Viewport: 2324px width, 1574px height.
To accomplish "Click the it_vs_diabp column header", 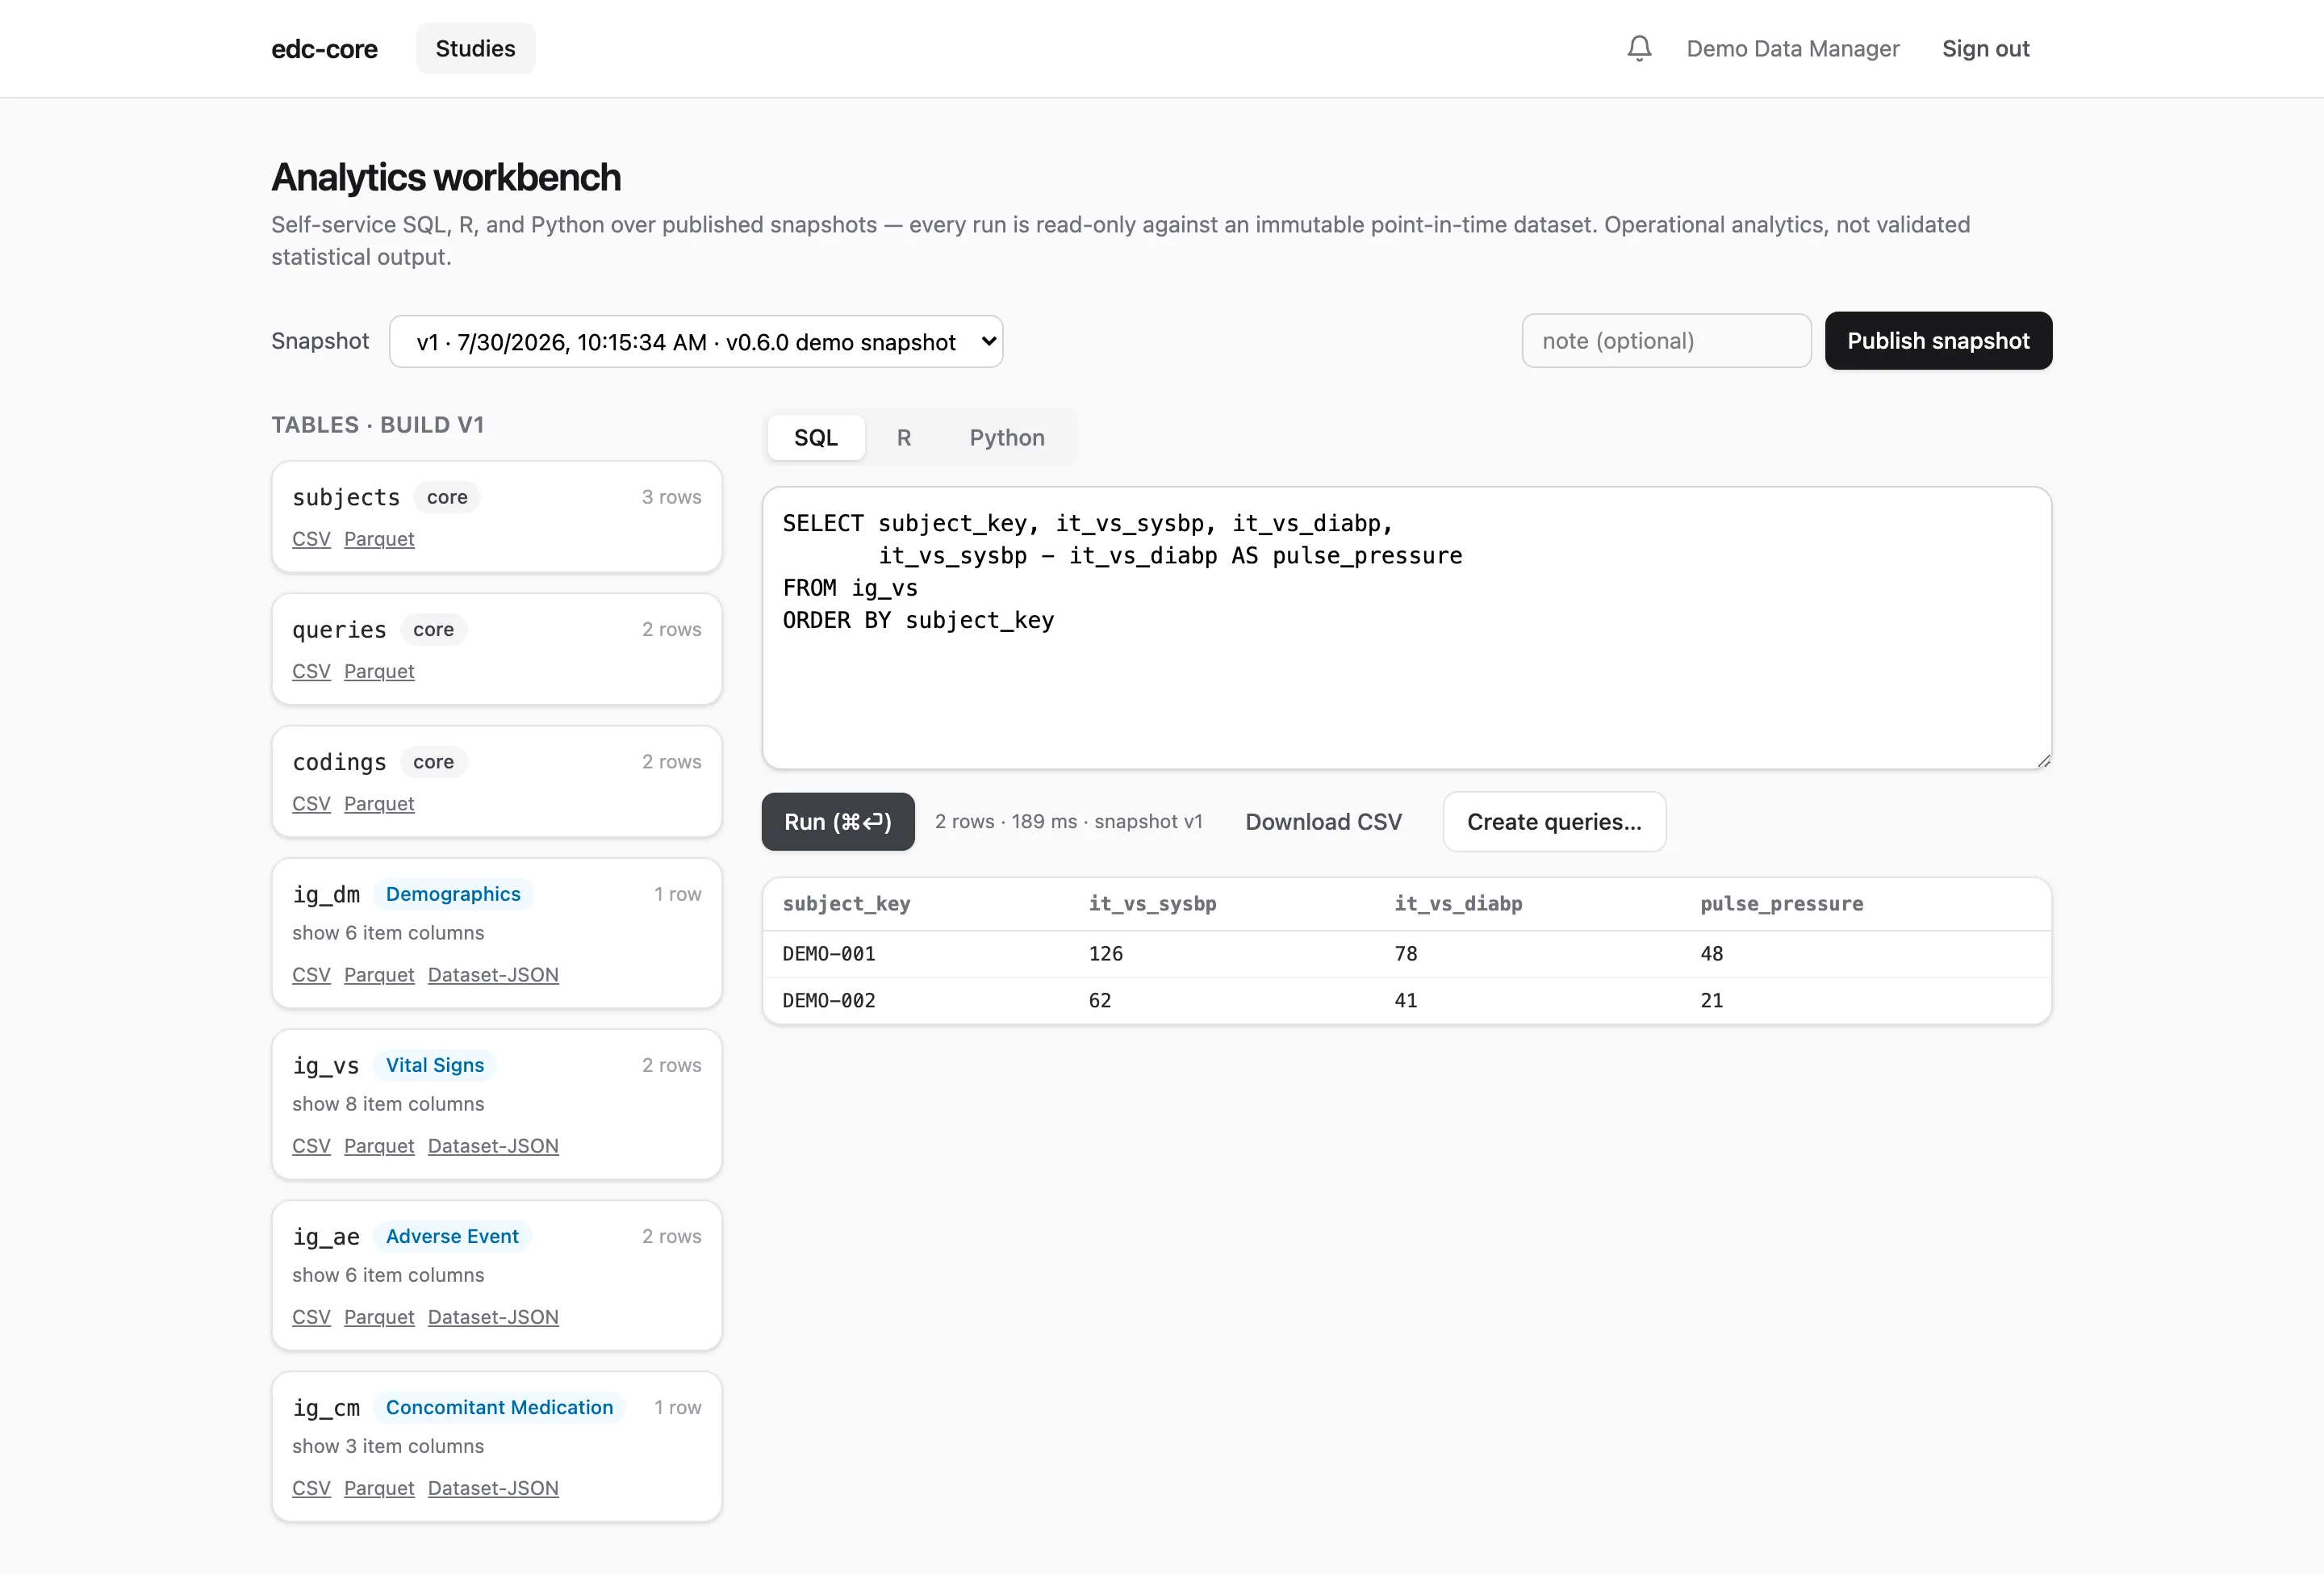I will 1458,904.
